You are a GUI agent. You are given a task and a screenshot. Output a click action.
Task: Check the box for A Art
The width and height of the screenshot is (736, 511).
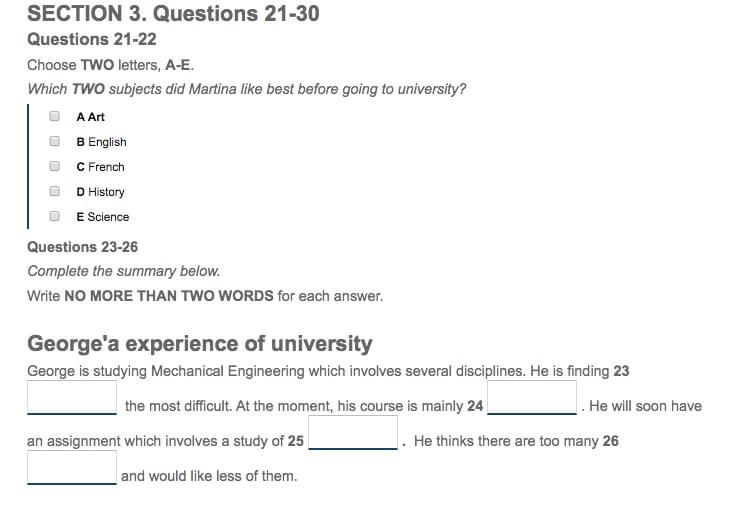pyautogui.click(x=54, y=116)
